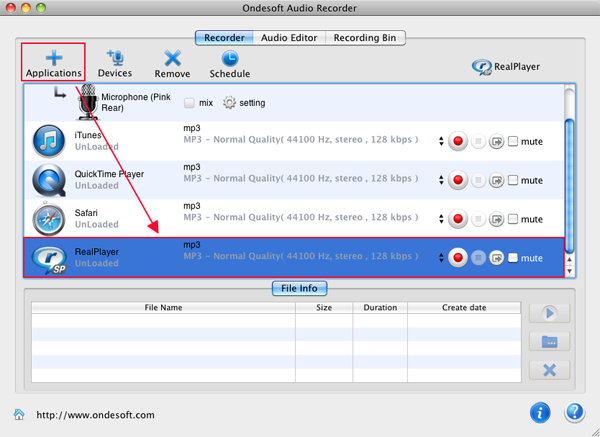
Task: Click the home icon beside the URL
Action: (18, 415)
